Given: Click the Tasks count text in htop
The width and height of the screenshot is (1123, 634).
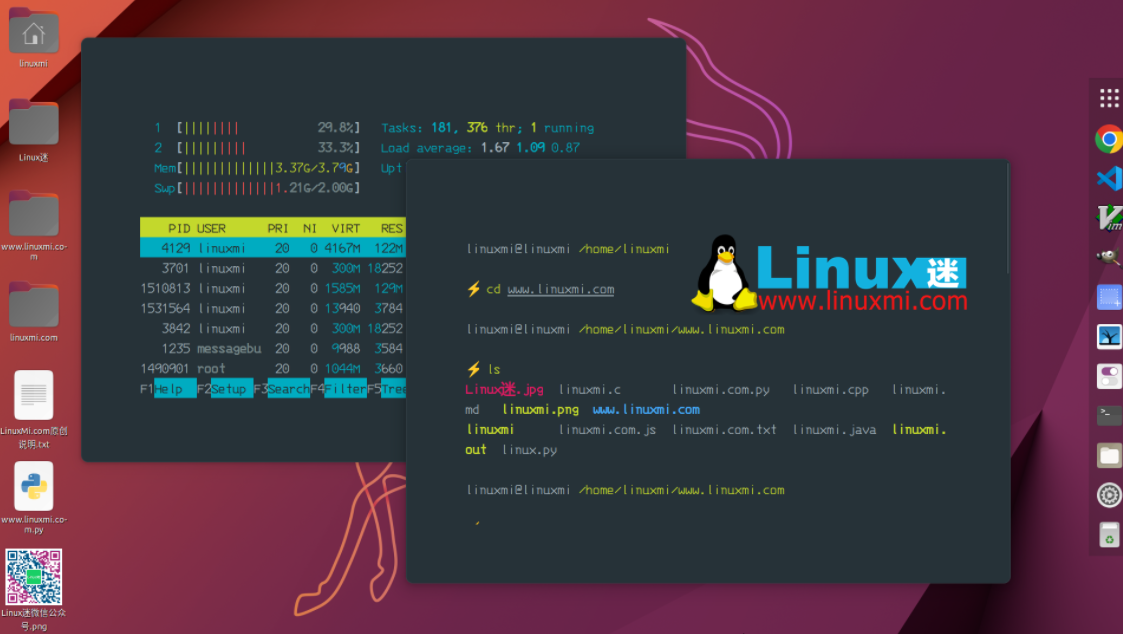Looking at the screenshot, I should [x=487, y=128].
